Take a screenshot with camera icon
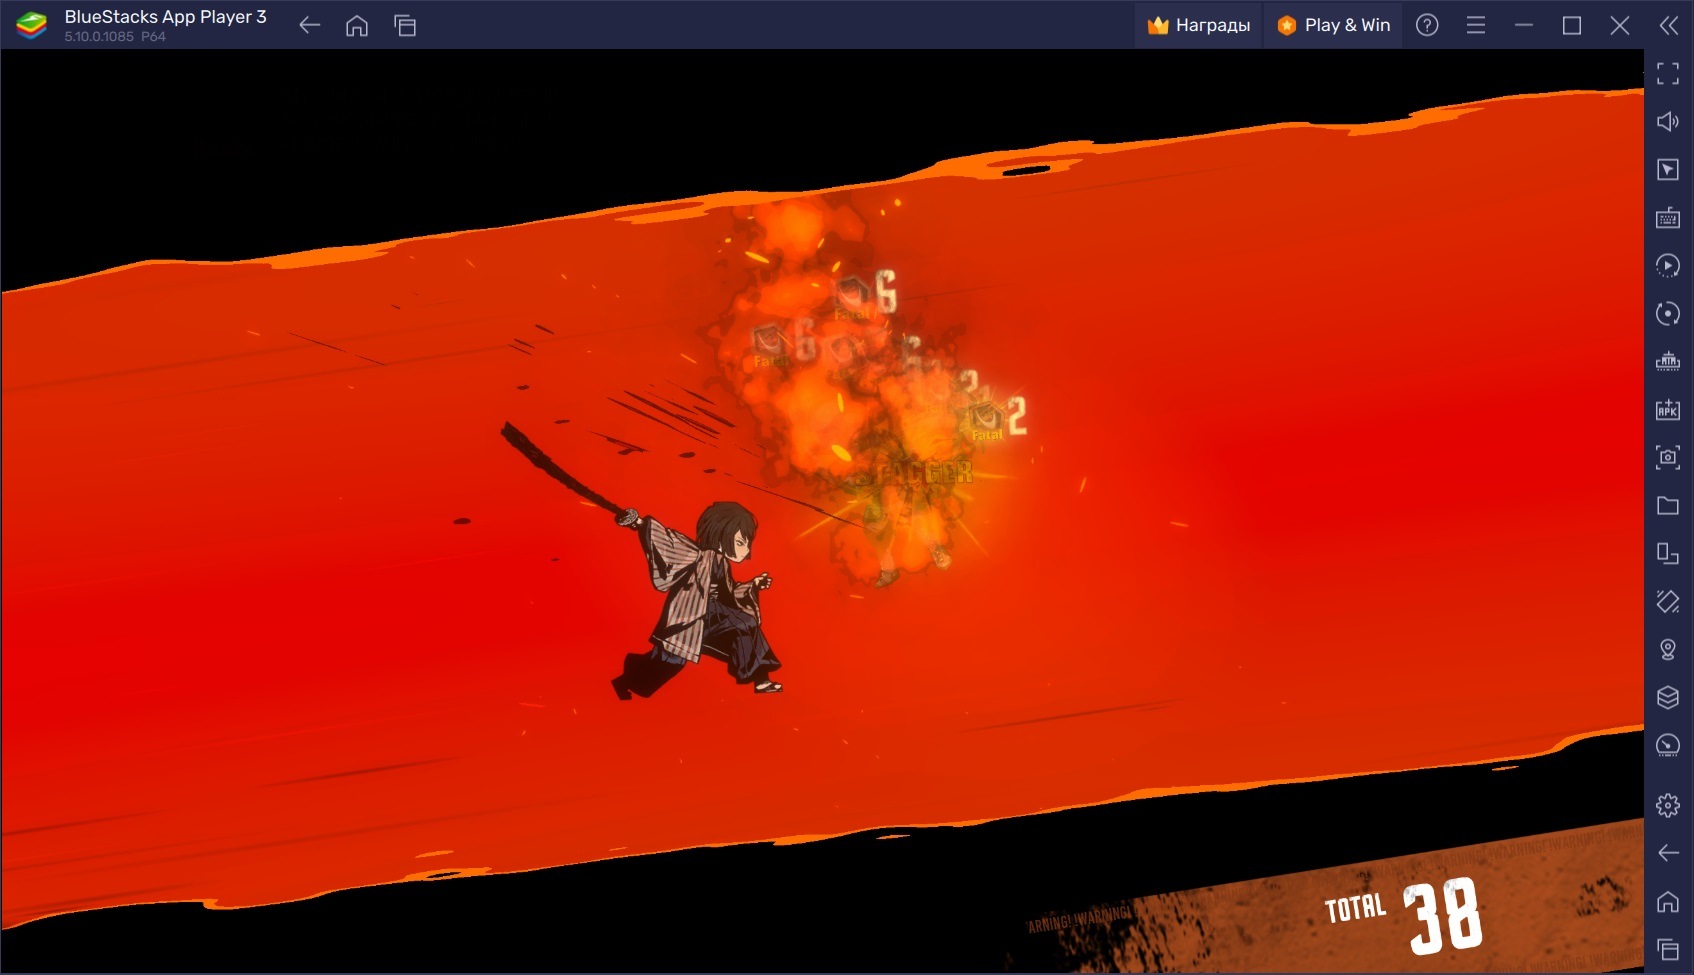Viewport: 1694px width, 975px height. tap(1667, 457)
